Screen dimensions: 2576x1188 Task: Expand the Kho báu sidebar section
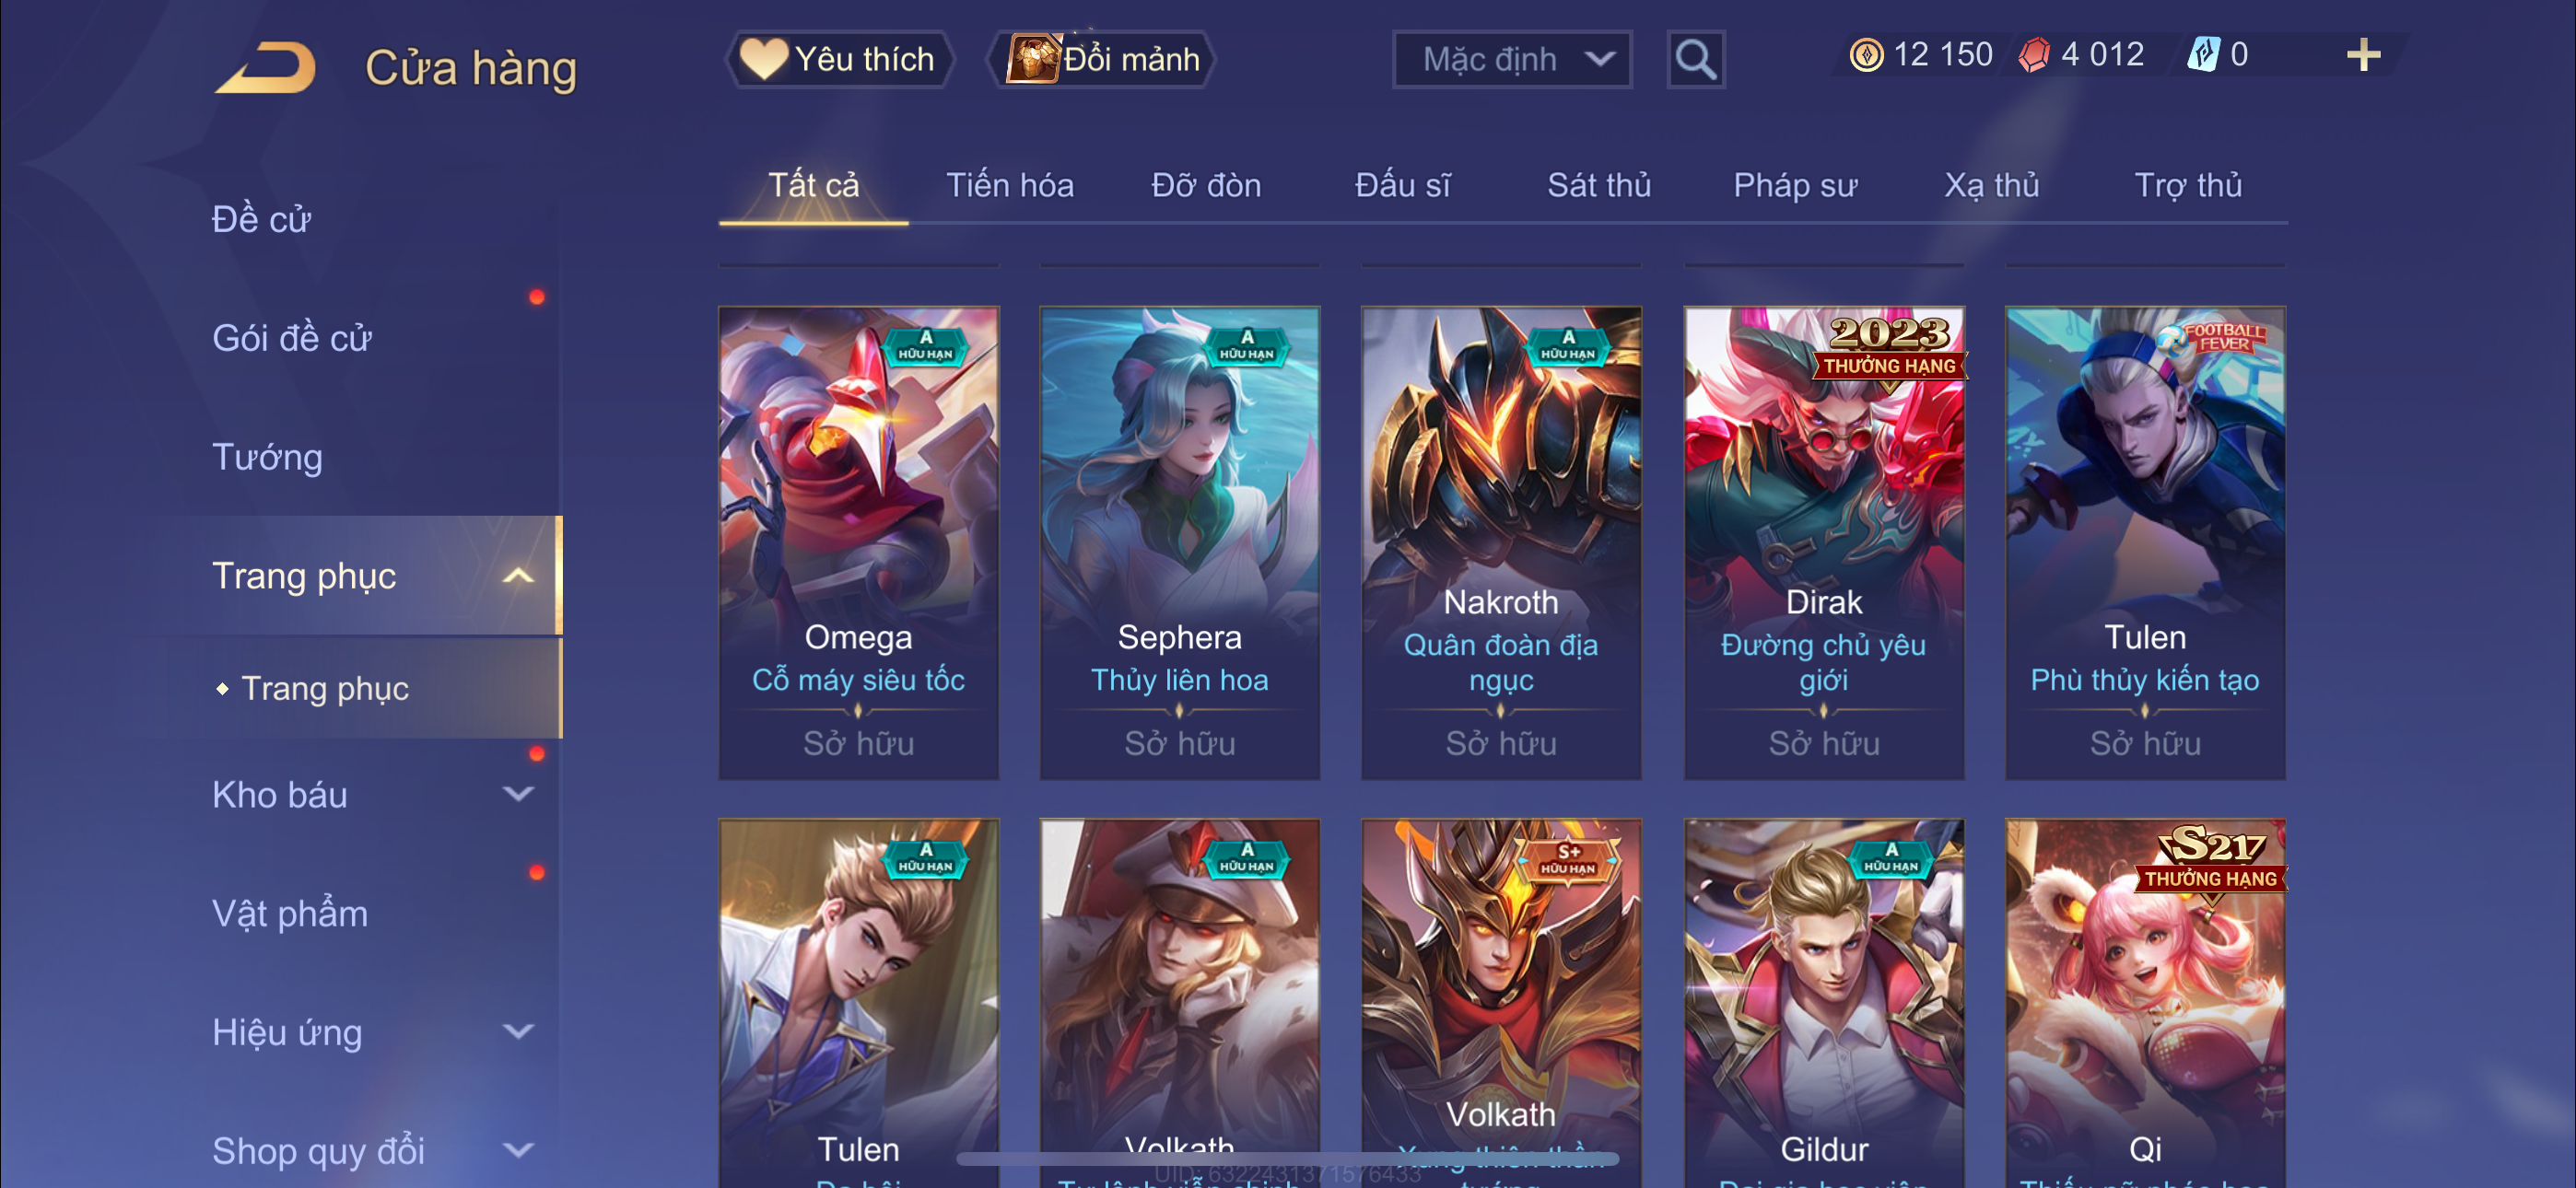pyautogui.click(x=518, y=794)
